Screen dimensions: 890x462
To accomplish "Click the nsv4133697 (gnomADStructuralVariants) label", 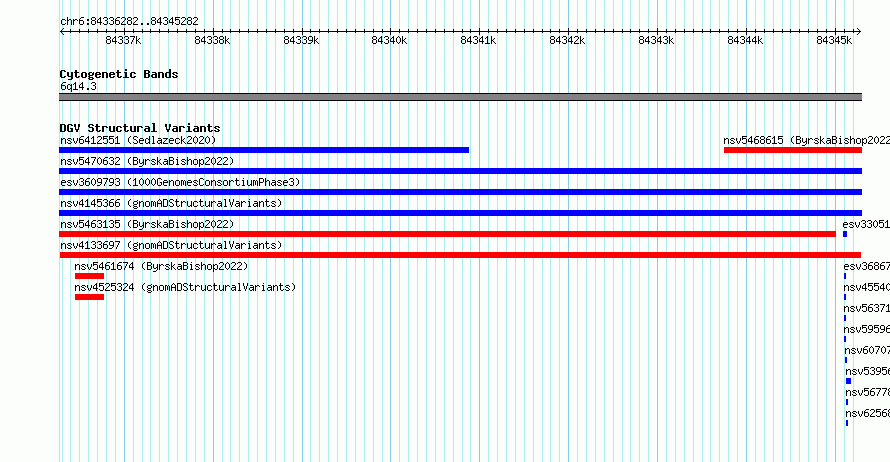I will click(171, 245).
